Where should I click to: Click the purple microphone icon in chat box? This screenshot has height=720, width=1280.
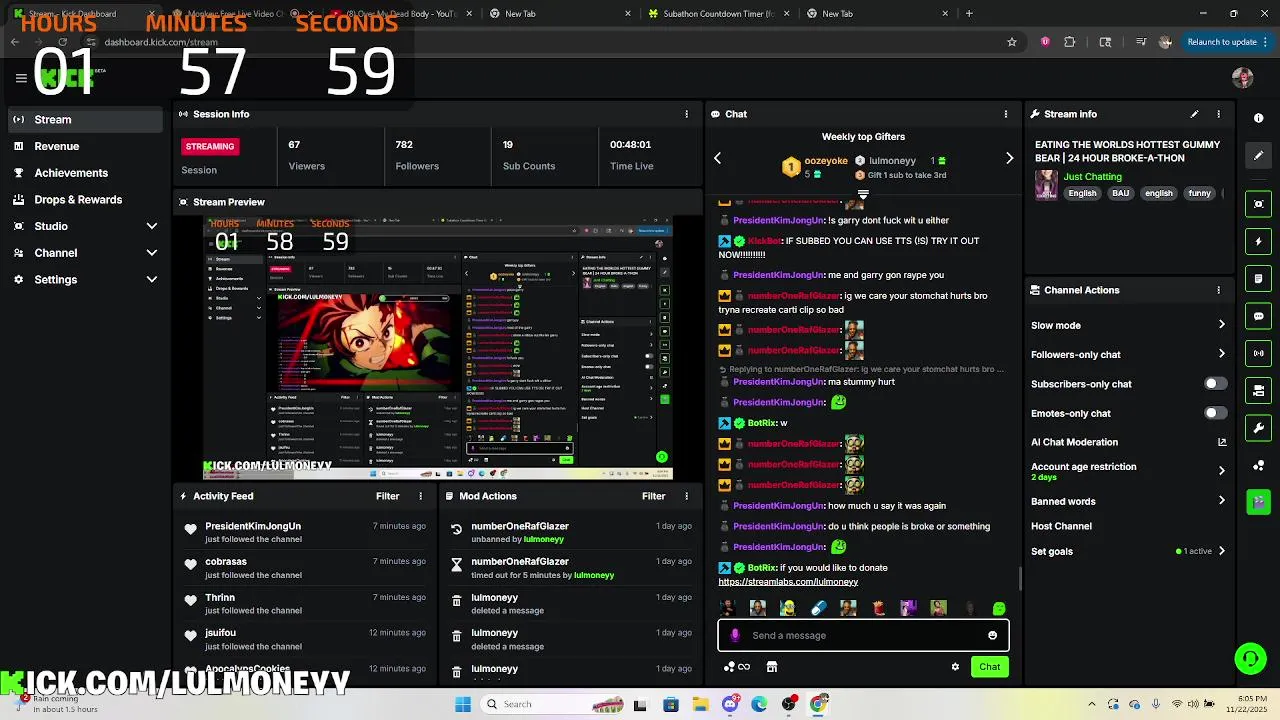tap(735, 635)
